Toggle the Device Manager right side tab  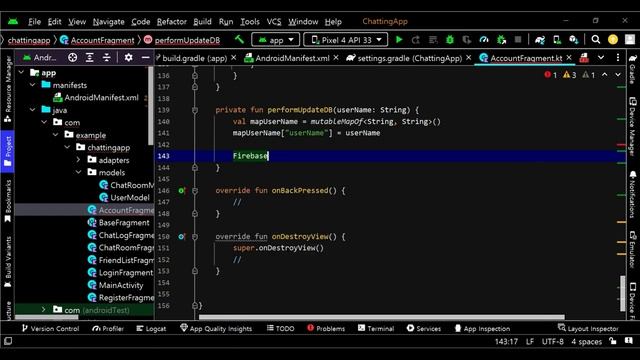pos(632,127)
